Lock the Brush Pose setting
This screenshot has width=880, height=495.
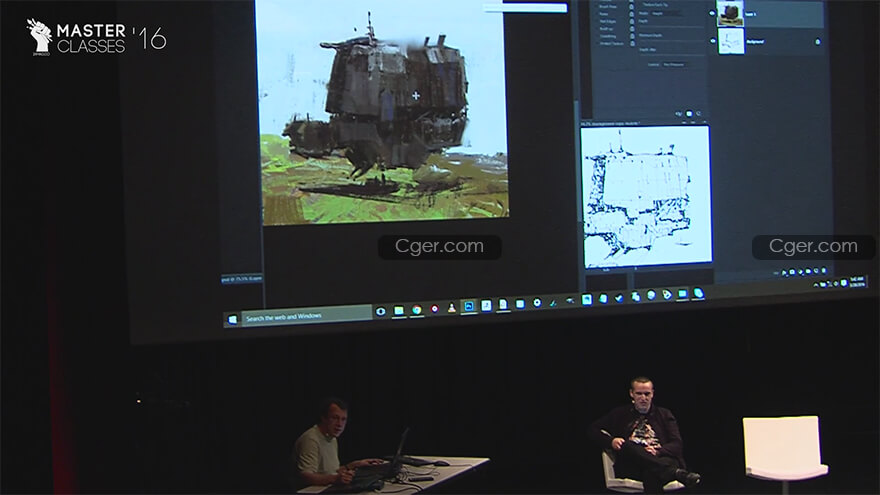[632, 7]
